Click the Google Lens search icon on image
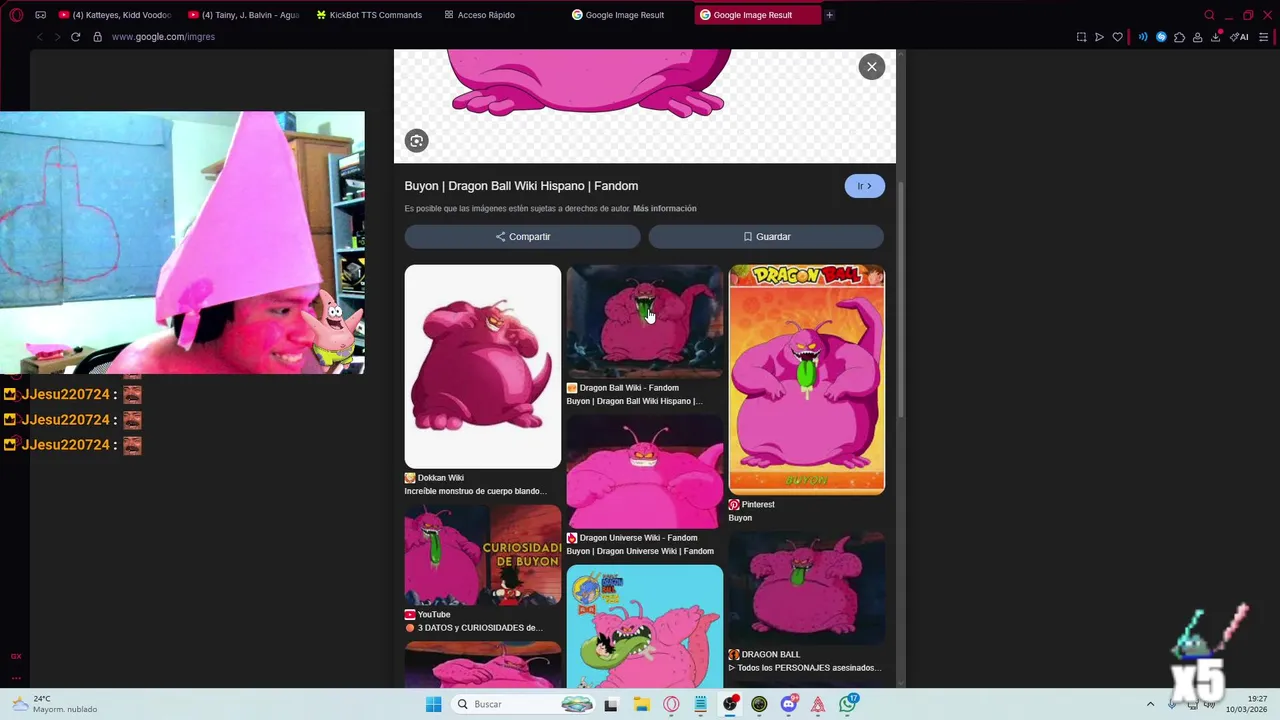This screenshot has height=720, width=1280. 416,141
